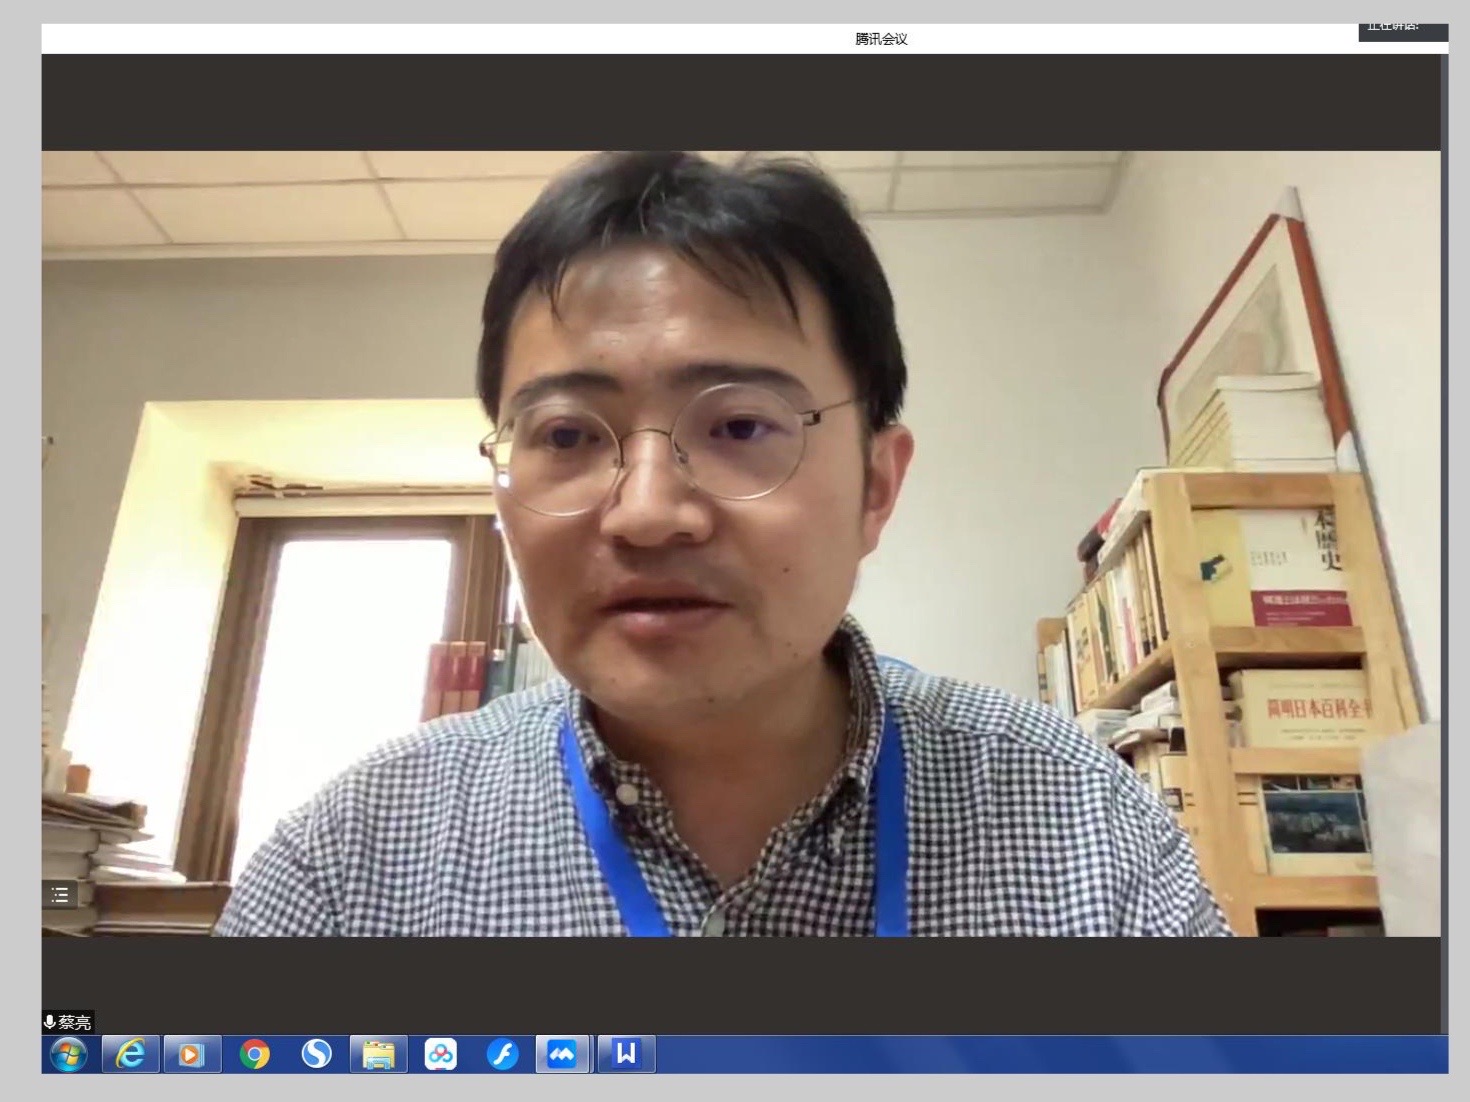The height and width of the screenshot is (1102, 1470).
Task: Launch Google Chrome from the taskbar
Action: pyautogui.click(x=254, y=1054)
